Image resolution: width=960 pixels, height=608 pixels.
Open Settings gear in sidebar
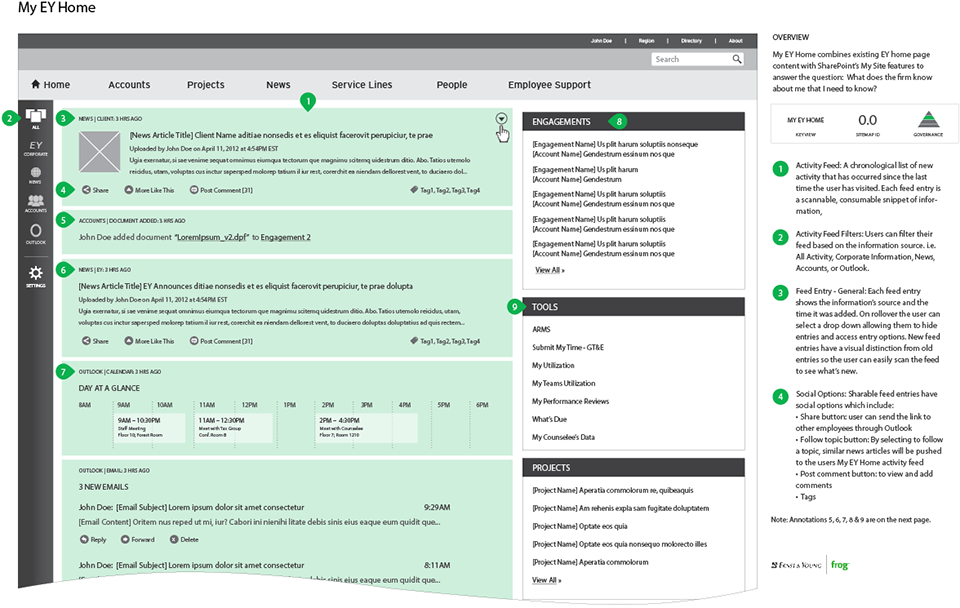36,272
